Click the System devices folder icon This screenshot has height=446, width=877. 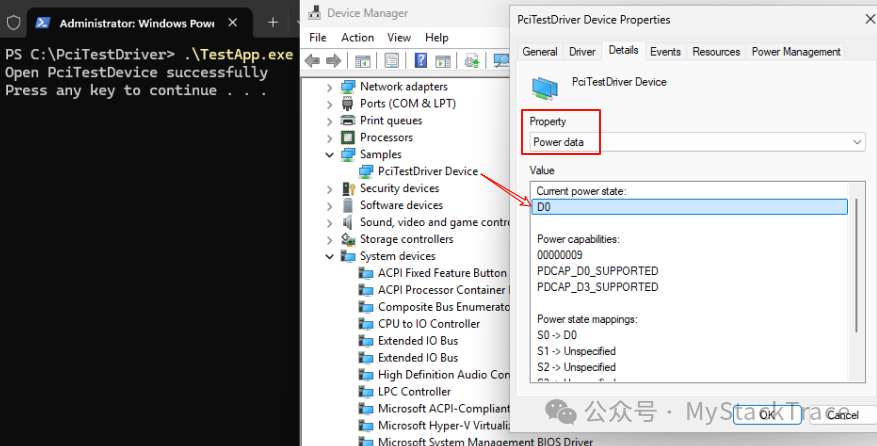click(x=348, y=256)
